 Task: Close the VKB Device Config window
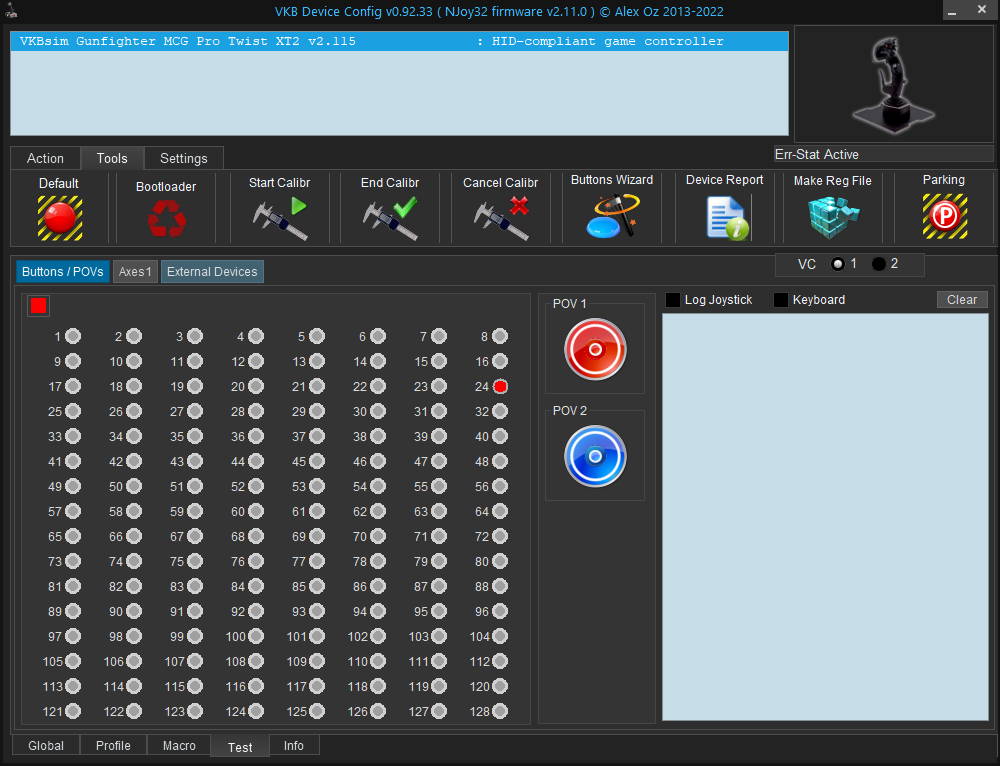click(x=982, y=10)
